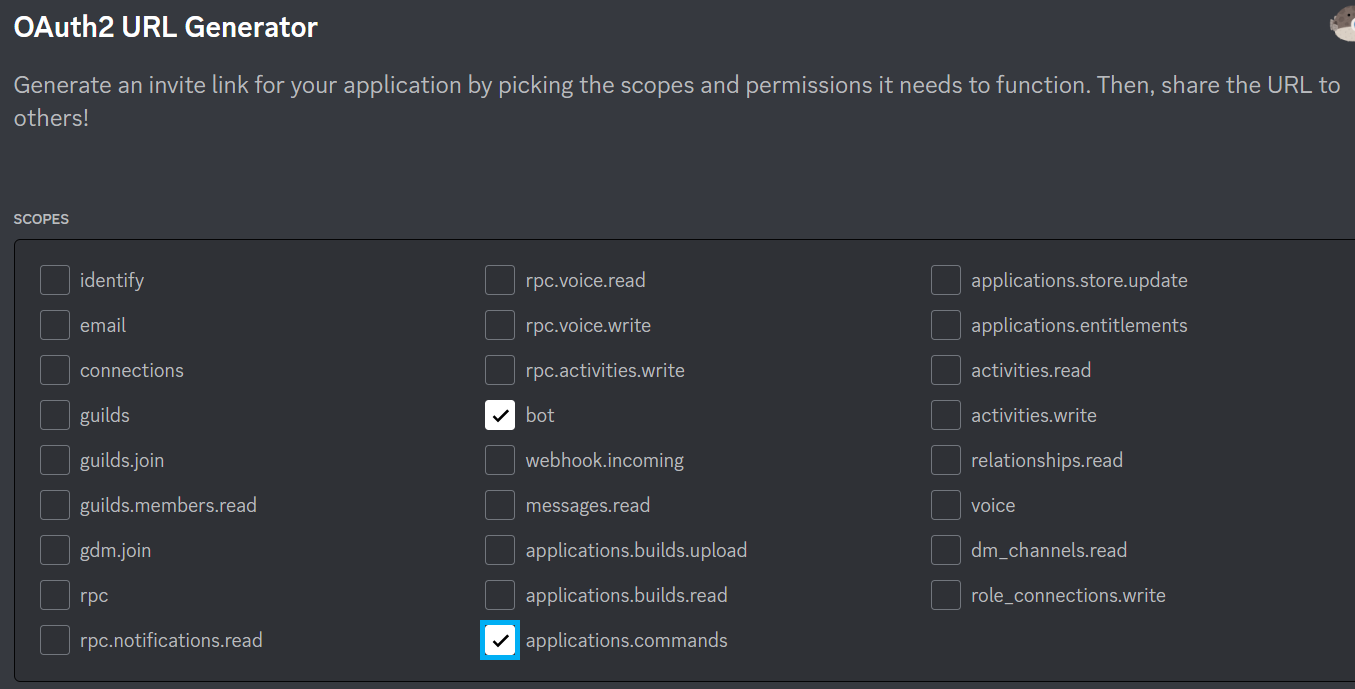Check the gdm.join scope

tap(55, 550)
